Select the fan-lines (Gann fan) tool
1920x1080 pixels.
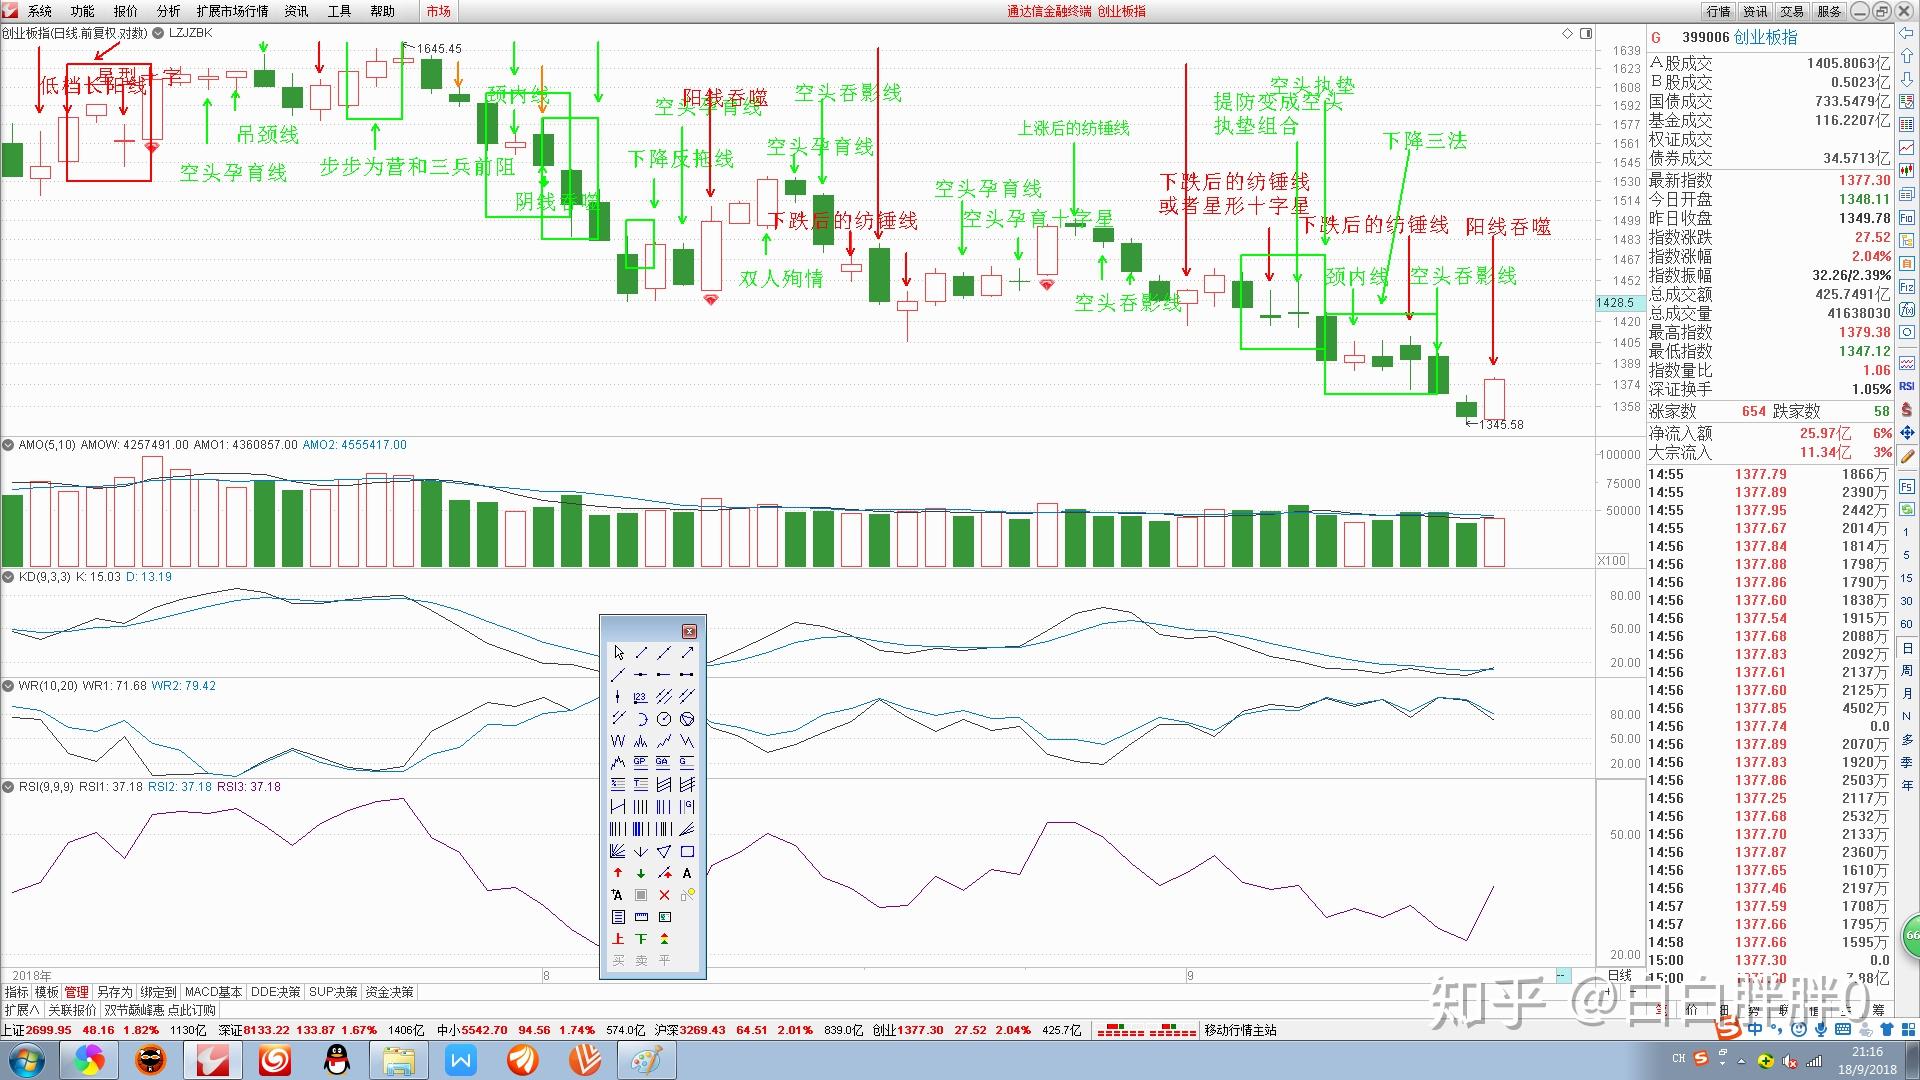tap(618, 851)
